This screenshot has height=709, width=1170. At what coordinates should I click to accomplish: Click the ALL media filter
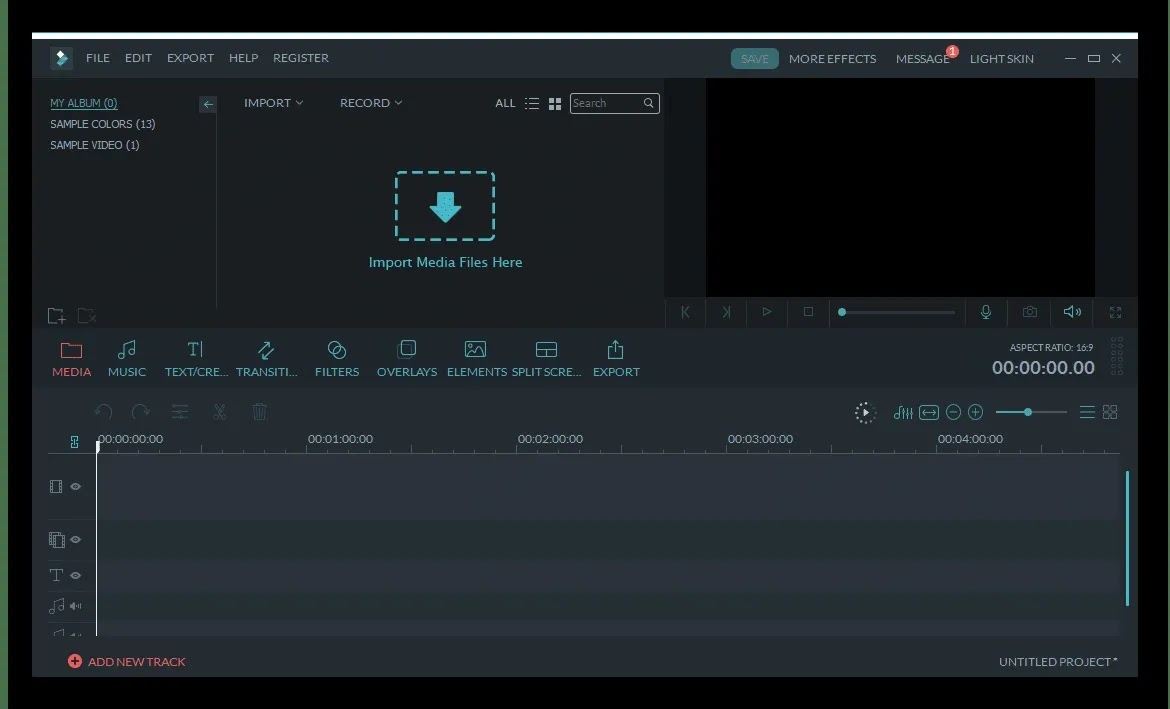505,103
